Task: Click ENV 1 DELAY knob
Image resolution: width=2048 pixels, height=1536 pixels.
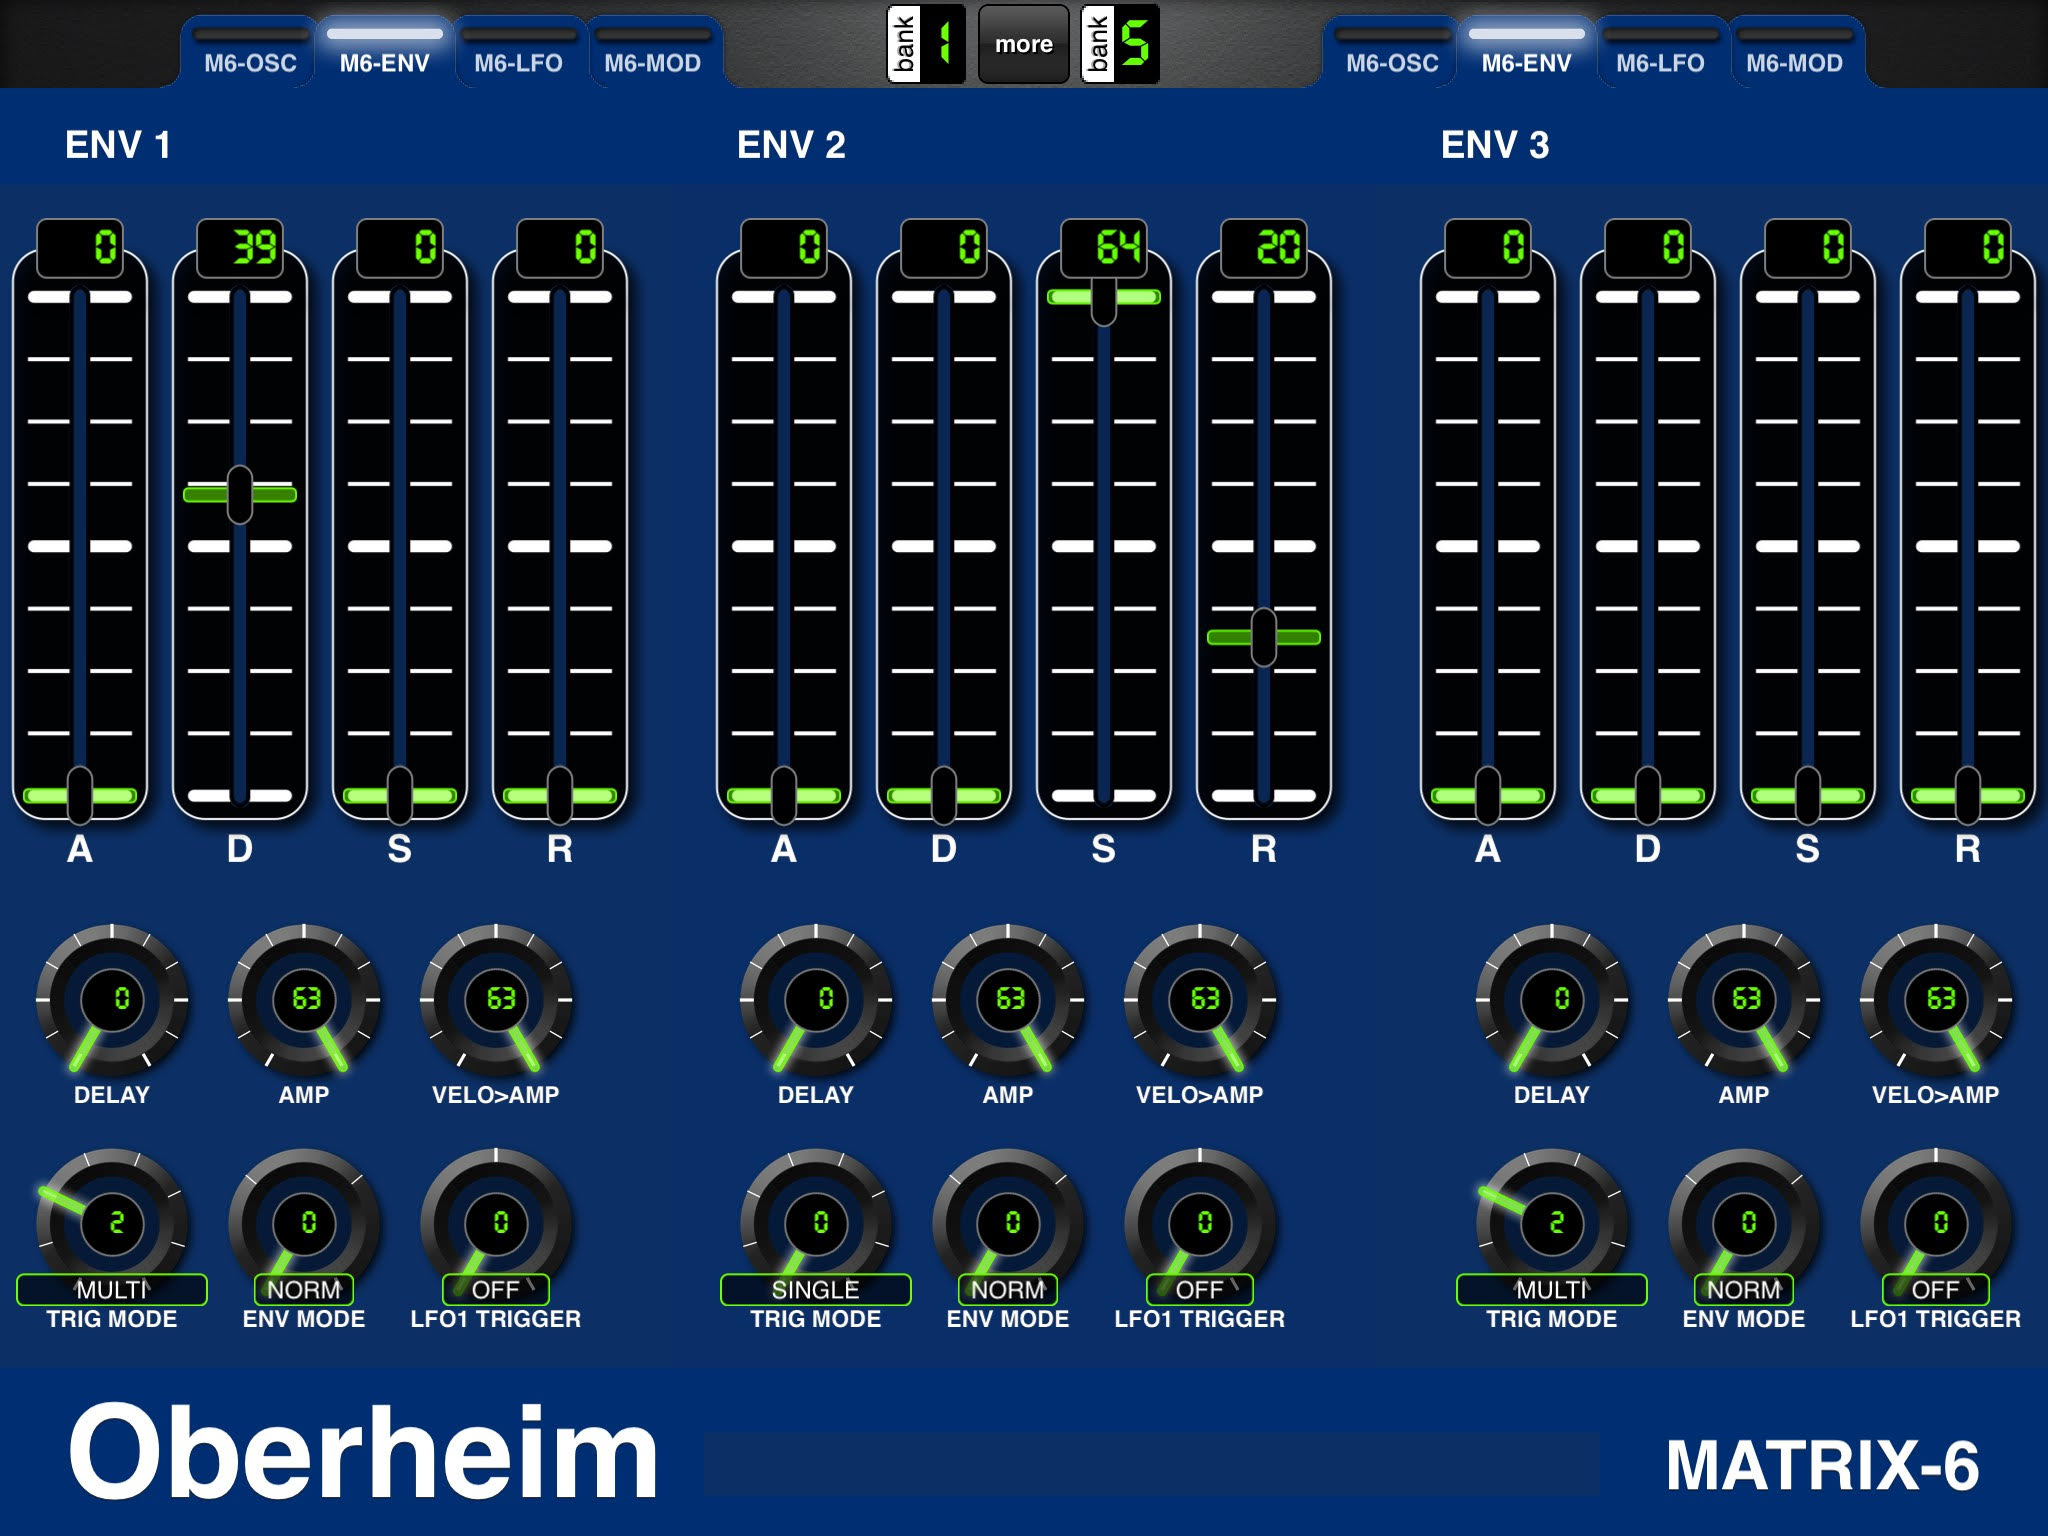Action: (x=112, y=999)
